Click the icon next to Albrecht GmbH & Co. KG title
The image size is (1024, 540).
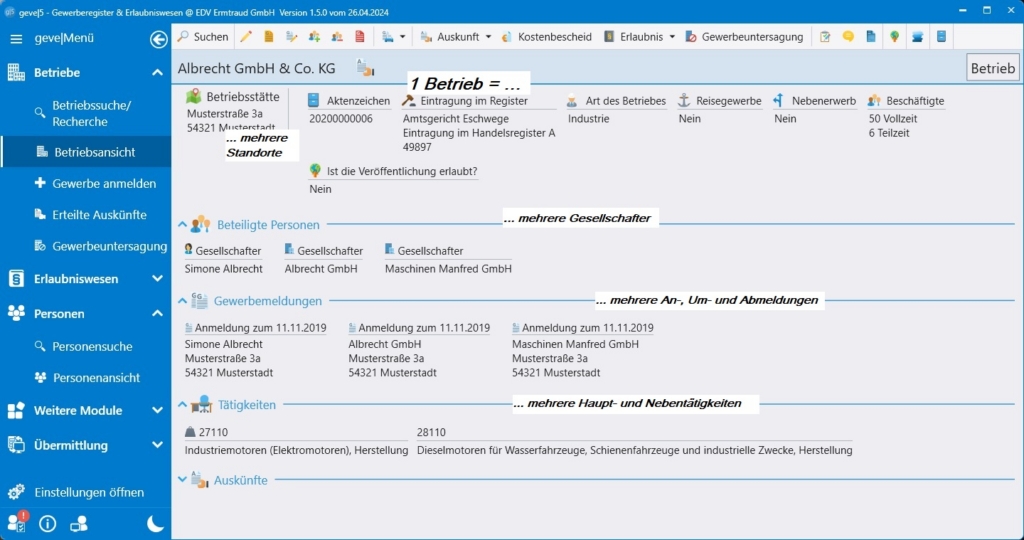365,69
